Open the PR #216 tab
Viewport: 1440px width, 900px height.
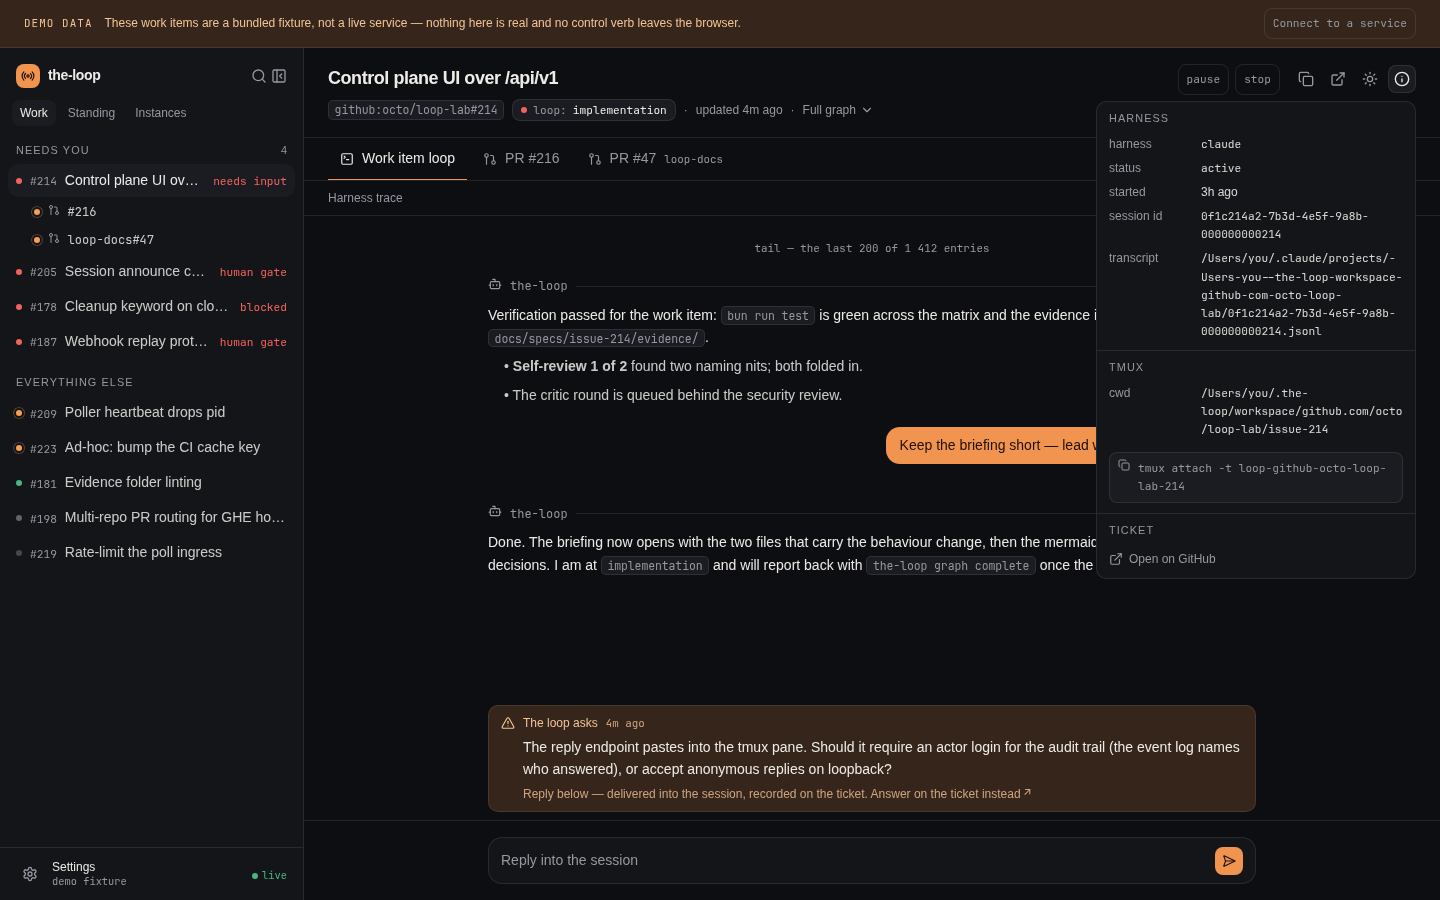[x=521, y=159]
